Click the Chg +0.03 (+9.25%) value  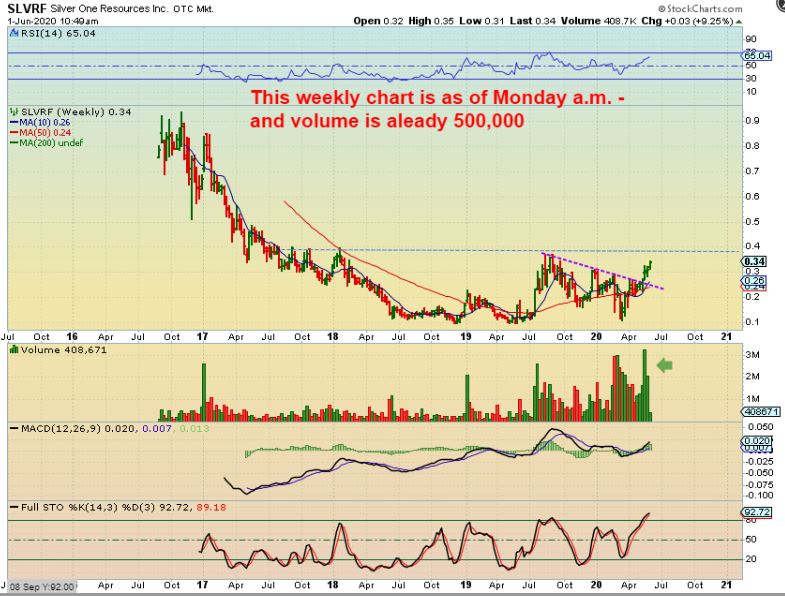tap(687, 21)
